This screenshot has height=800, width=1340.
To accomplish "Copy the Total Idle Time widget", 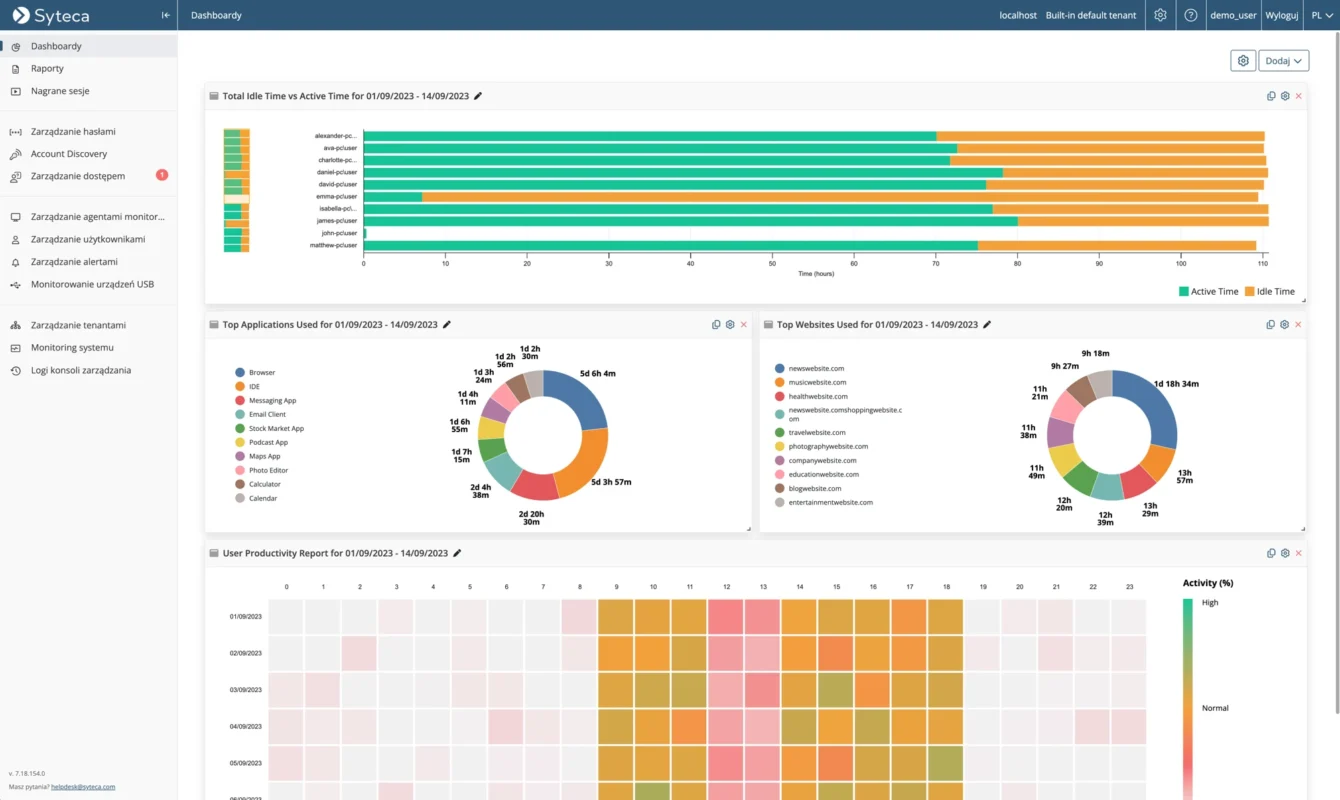I will [1271, 95].
